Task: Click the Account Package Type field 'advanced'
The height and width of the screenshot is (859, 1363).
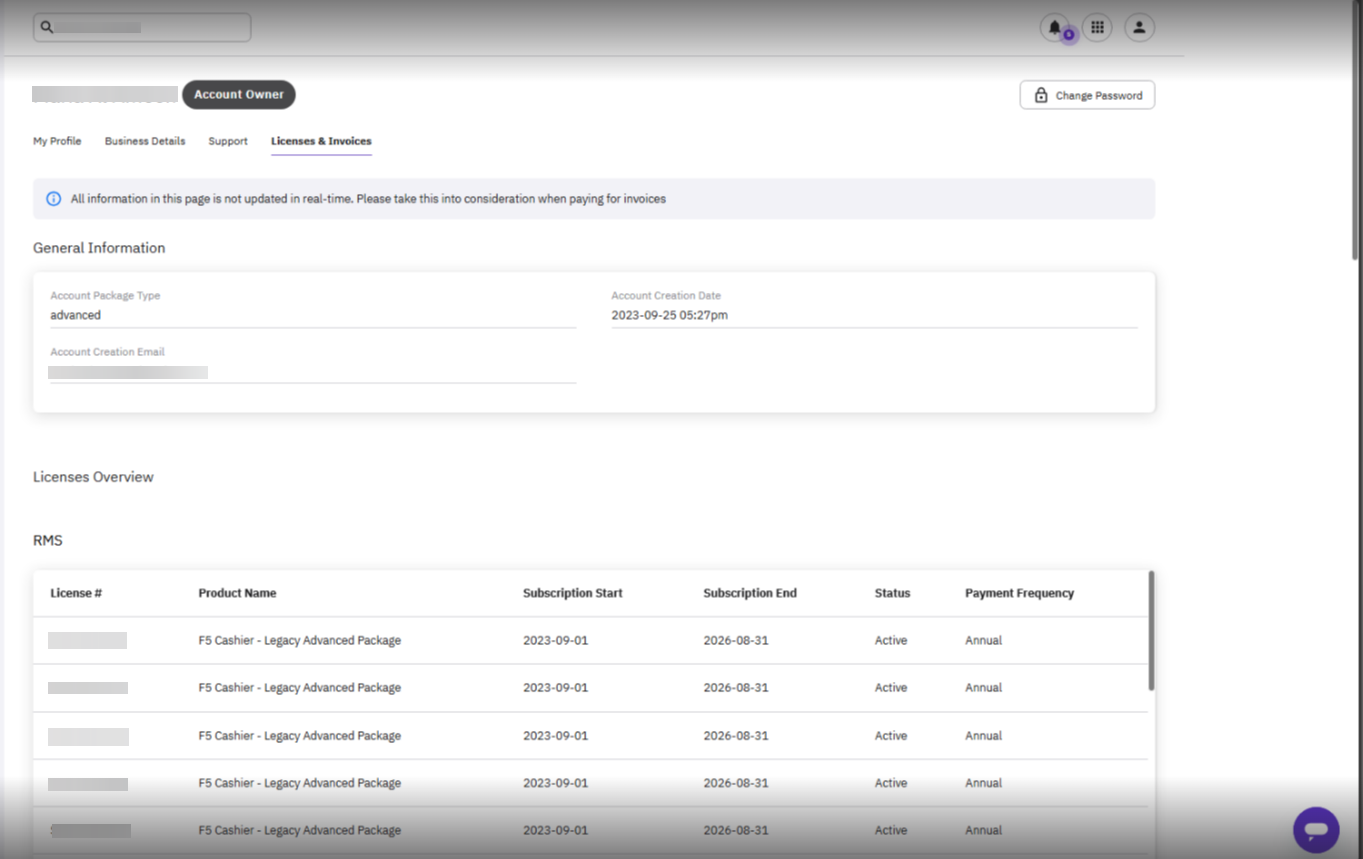Action: click(313, 315)
